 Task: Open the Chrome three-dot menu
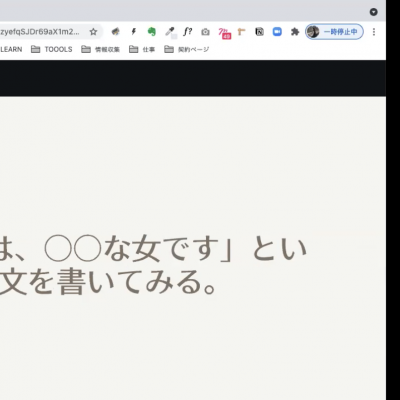coord(374,32)
